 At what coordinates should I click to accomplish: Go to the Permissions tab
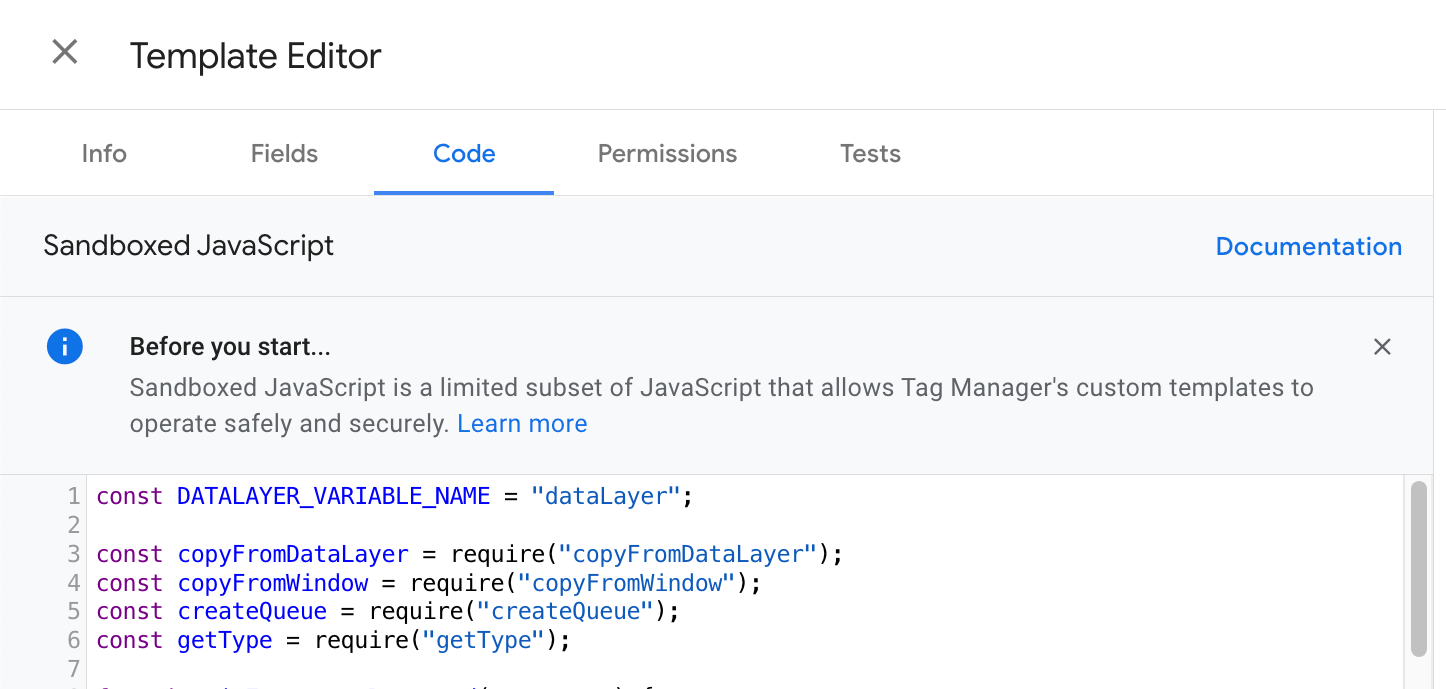point(667,154)
